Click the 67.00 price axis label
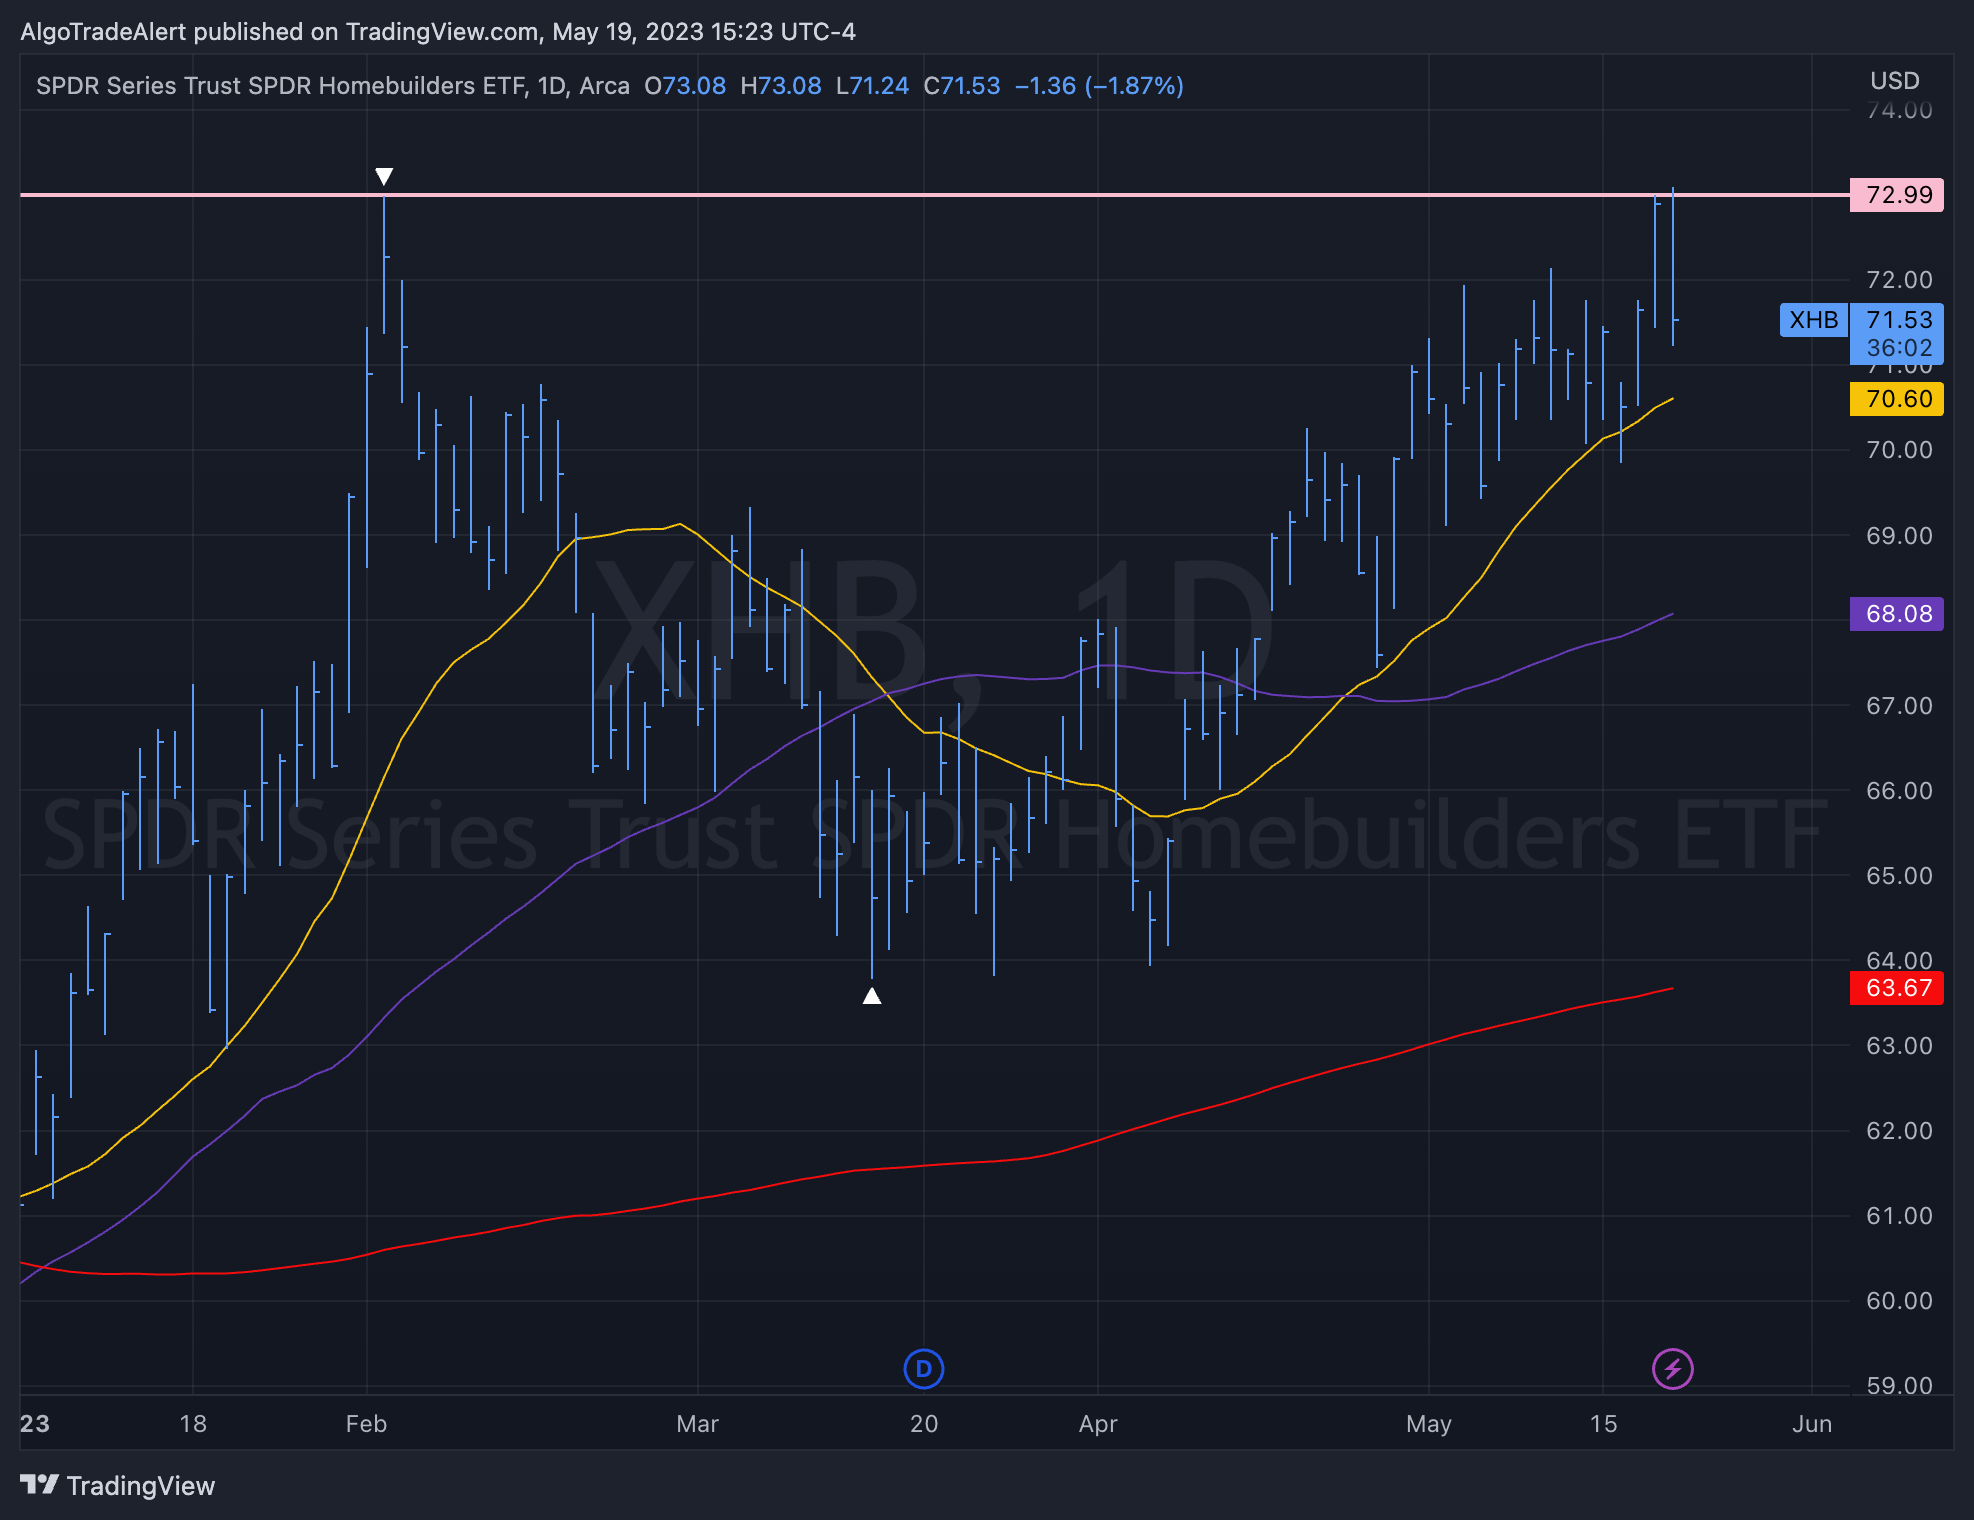Screen dimensions: 1974x1520 click(1899, 706)
